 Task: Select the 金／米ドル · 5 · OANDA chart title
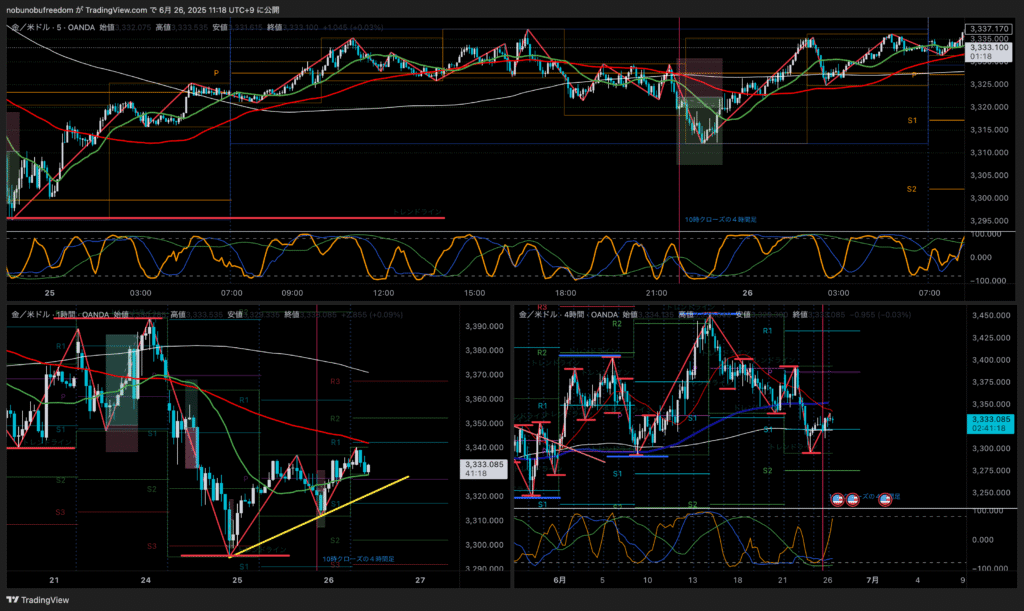pyautogui.click(x=53, y=27)
